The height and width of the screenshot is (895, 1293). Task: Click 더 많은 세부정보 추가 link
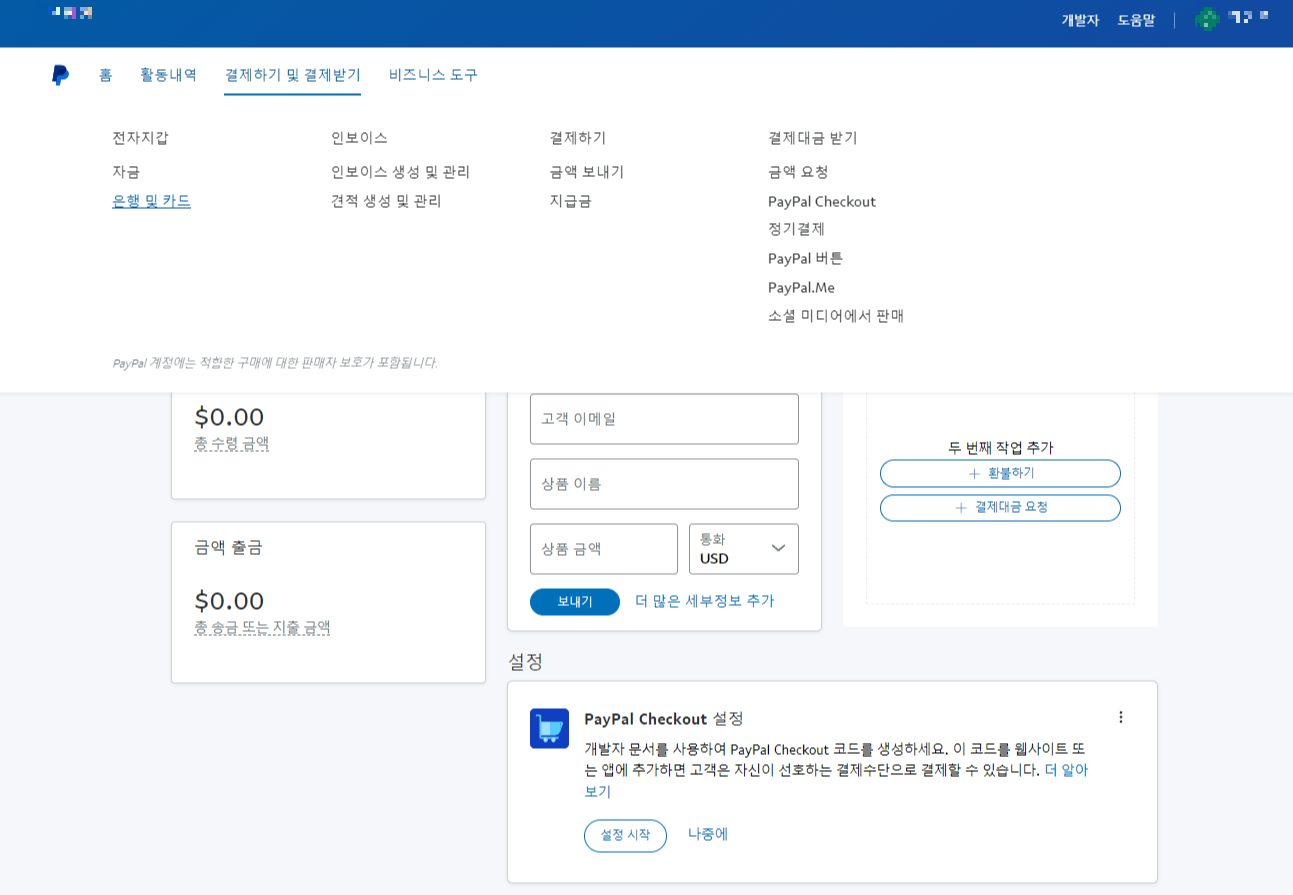(704, 601)
